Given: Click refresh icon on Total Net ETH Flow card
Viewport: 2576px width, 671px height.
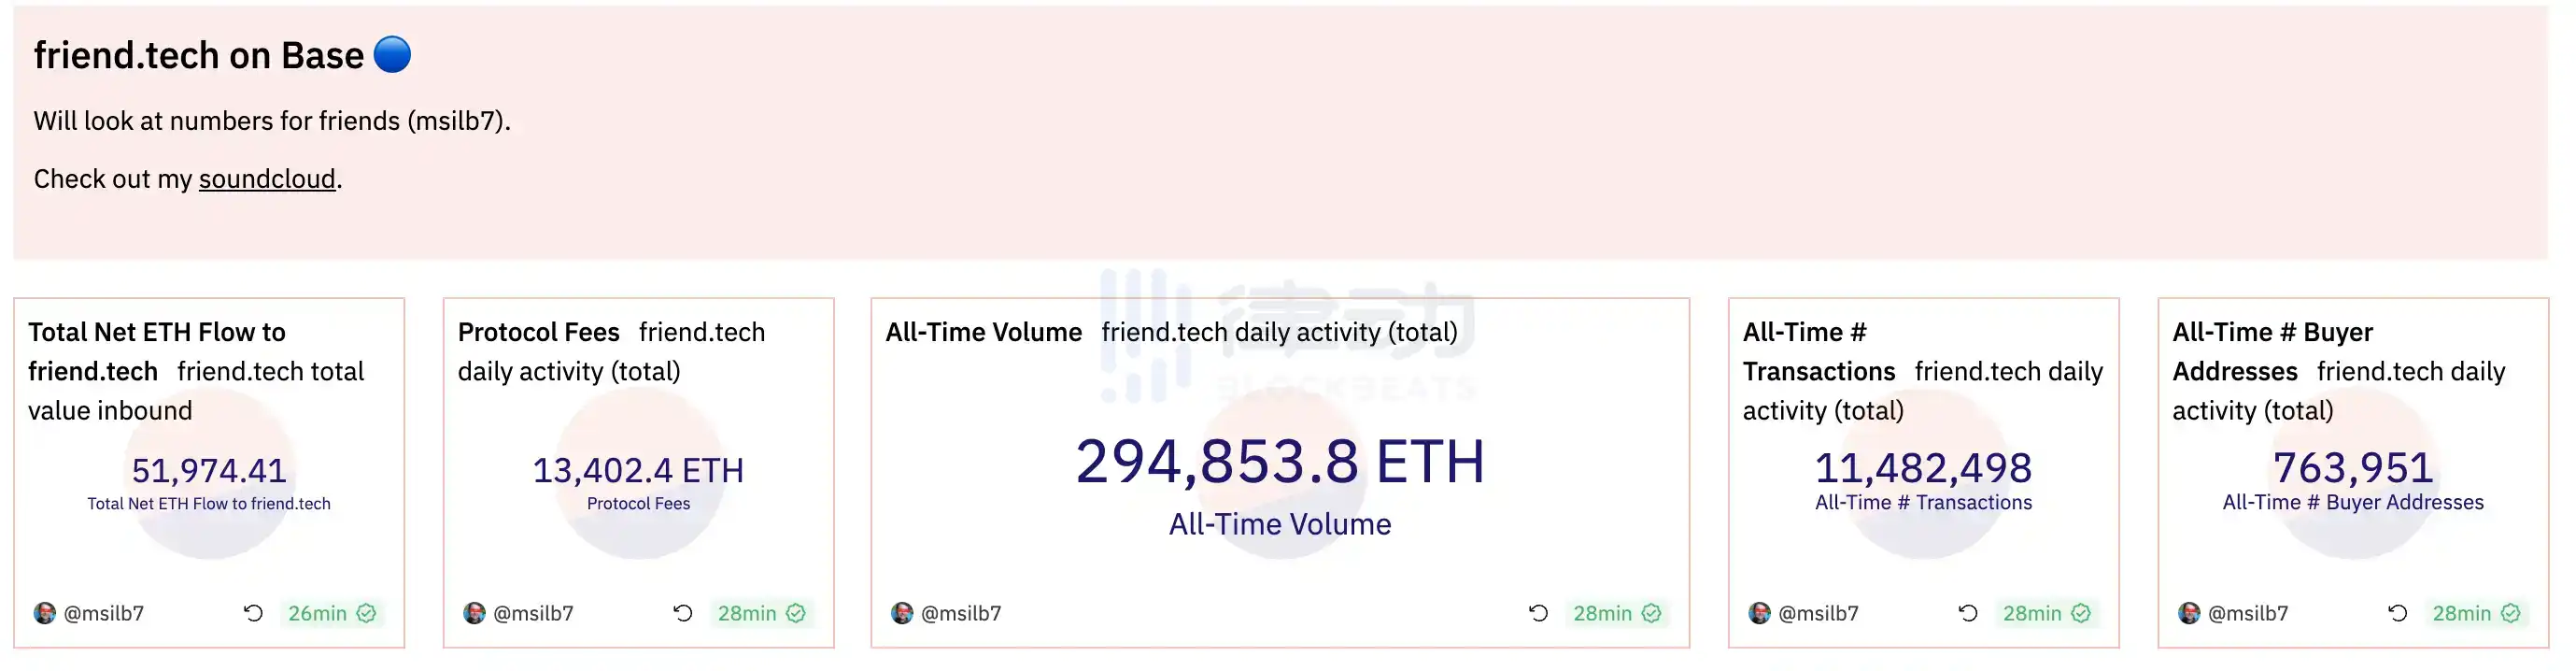Looking at the screenshot, I should click(253, 613).
